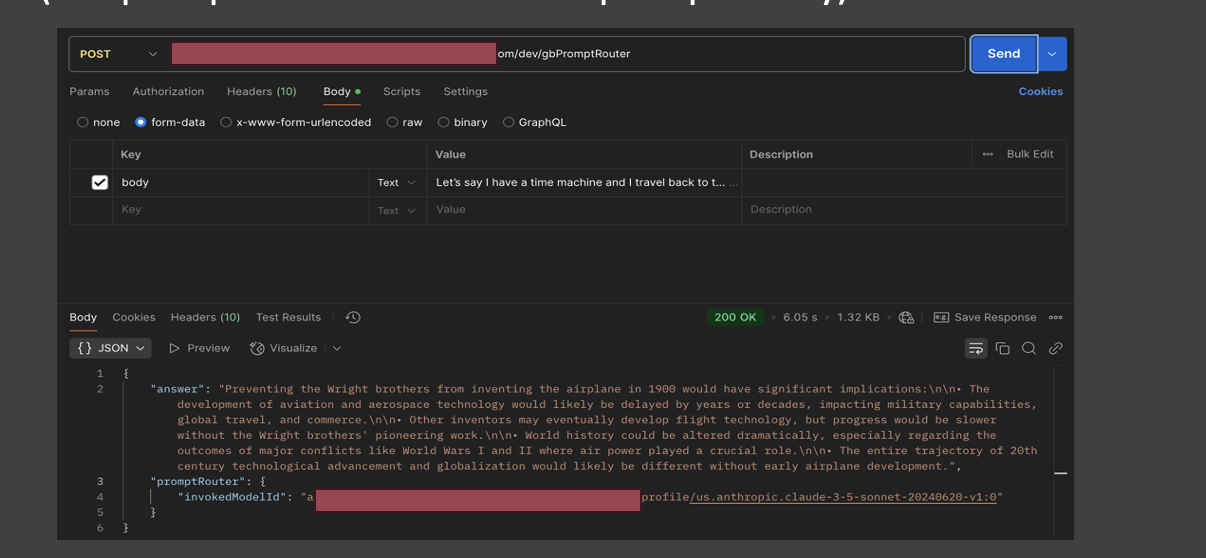The width and height of the screenshot is (1206, 558).
Task: Open the response more options ellipsis
Action: click(x=1055, y=317)
